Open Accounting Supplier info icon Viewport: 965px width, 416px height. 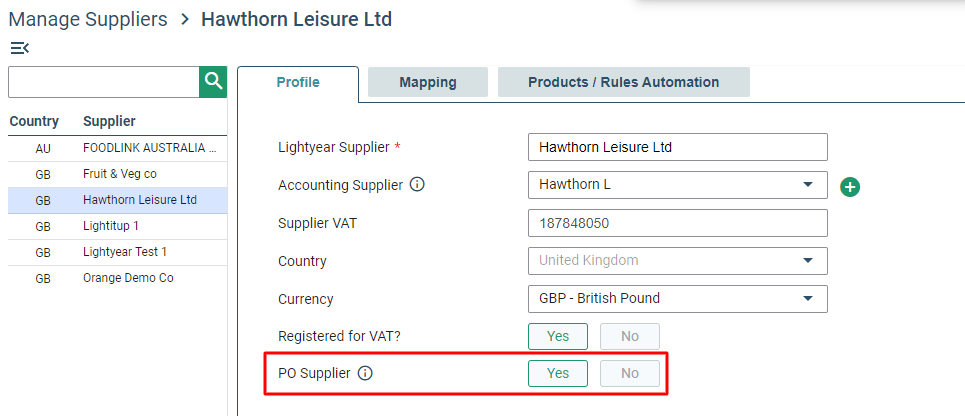417,185
